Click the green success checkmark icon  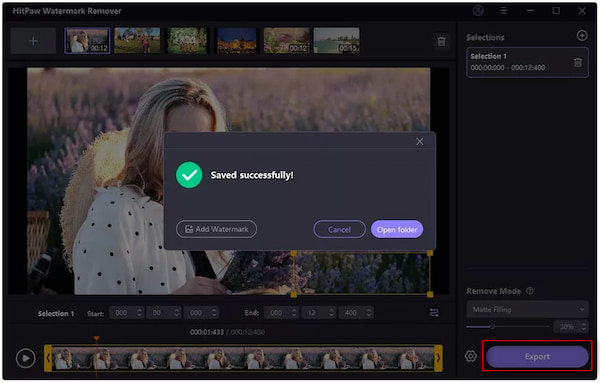tap(189, 175)
